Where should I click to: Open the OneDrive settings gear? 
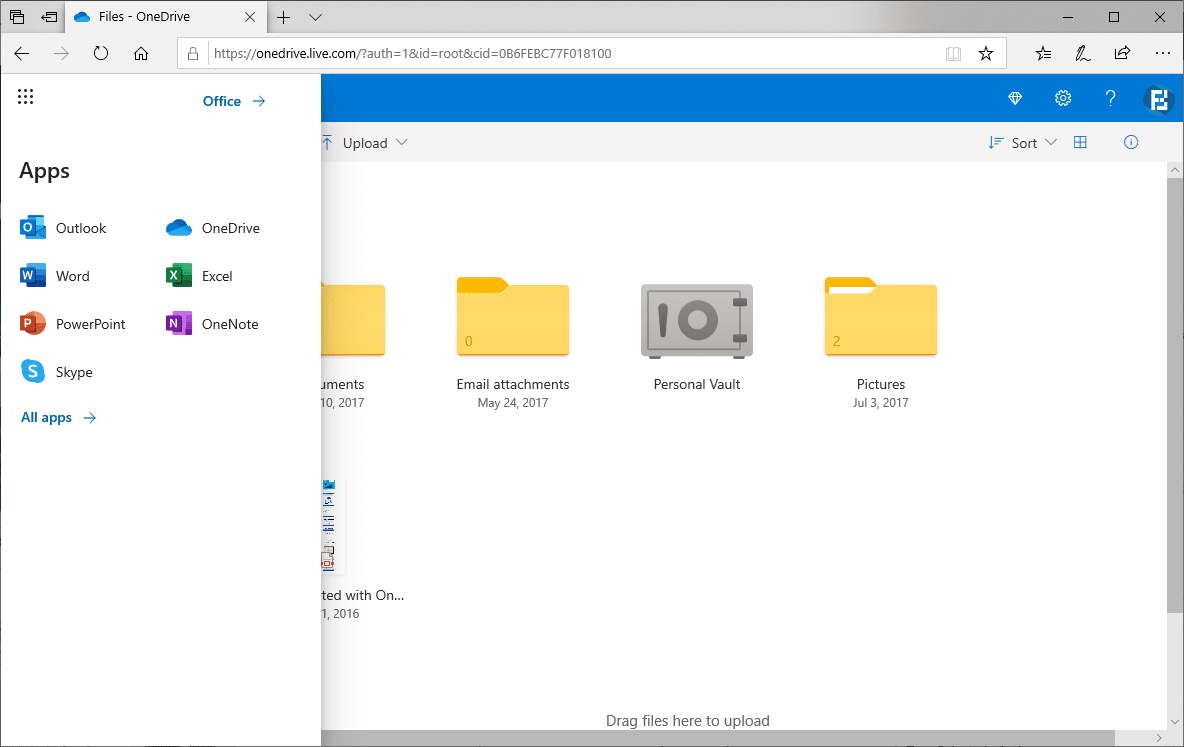coord(1063,98)
